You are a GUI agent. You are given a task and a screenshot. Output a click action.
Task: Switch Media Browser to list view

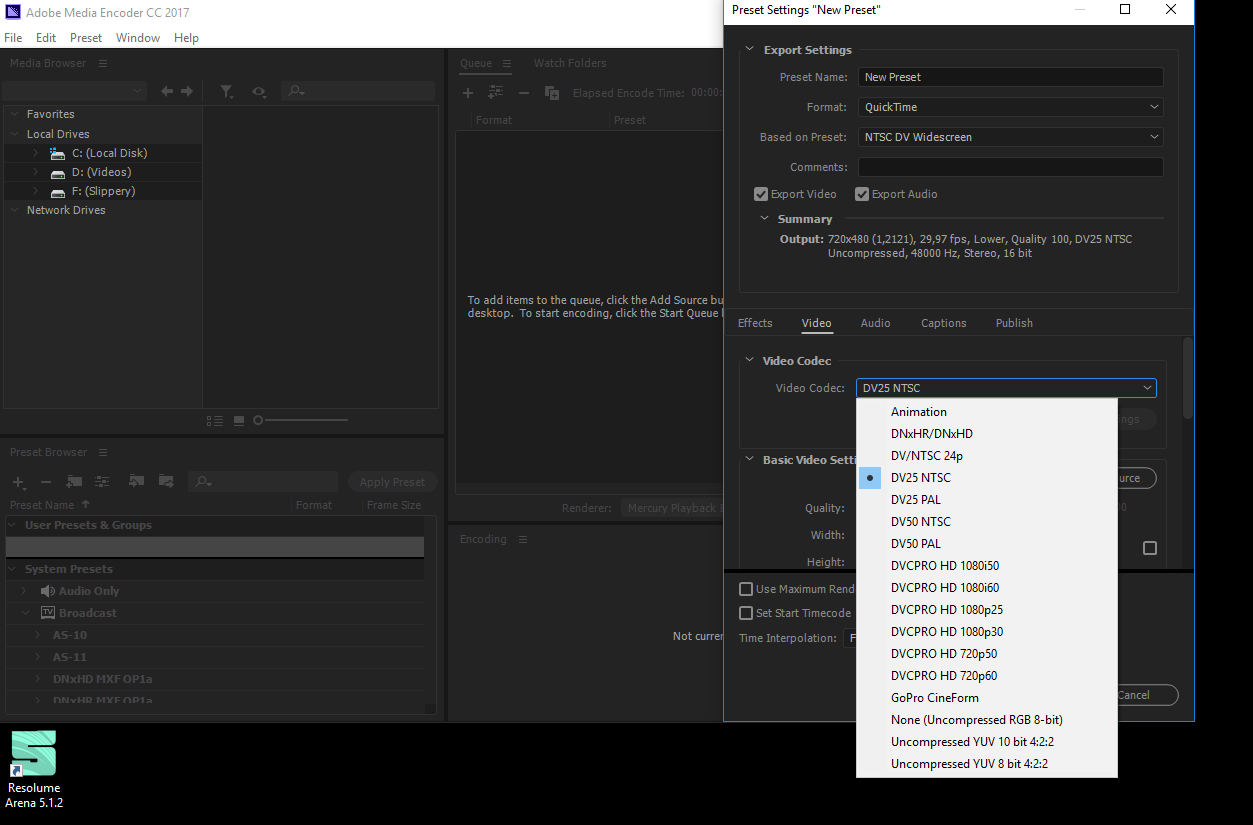tap(214, 421)
